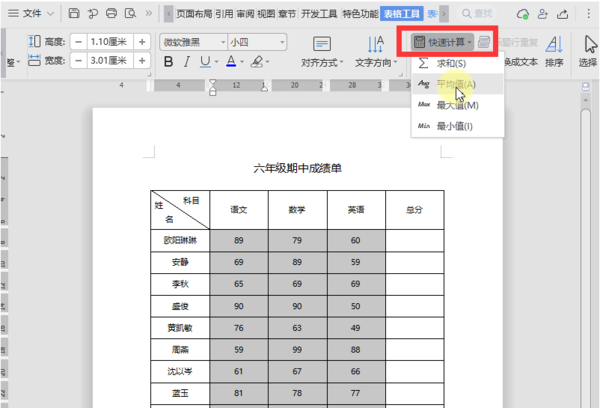Open the 文件 menu
Viewport: 600px width, 408px height.
(x=31, y=14)
